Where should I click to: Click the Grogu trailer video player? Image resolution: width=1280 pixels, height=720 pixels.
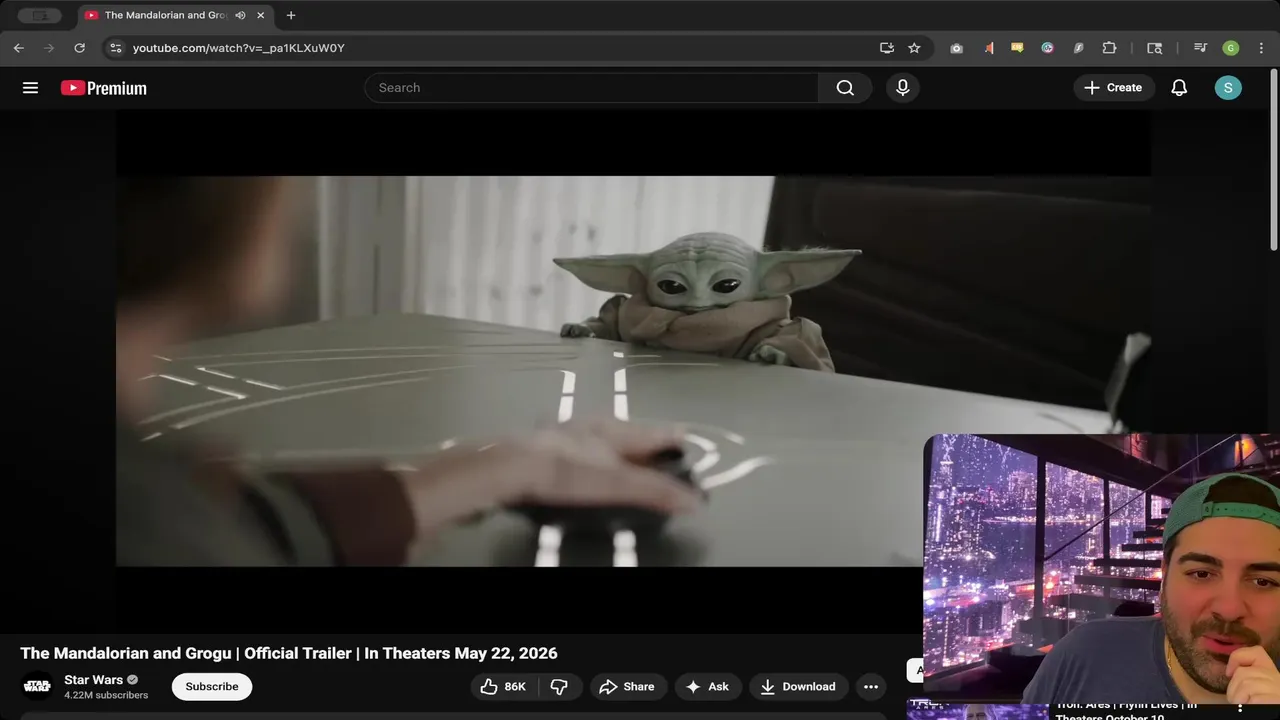633,371
